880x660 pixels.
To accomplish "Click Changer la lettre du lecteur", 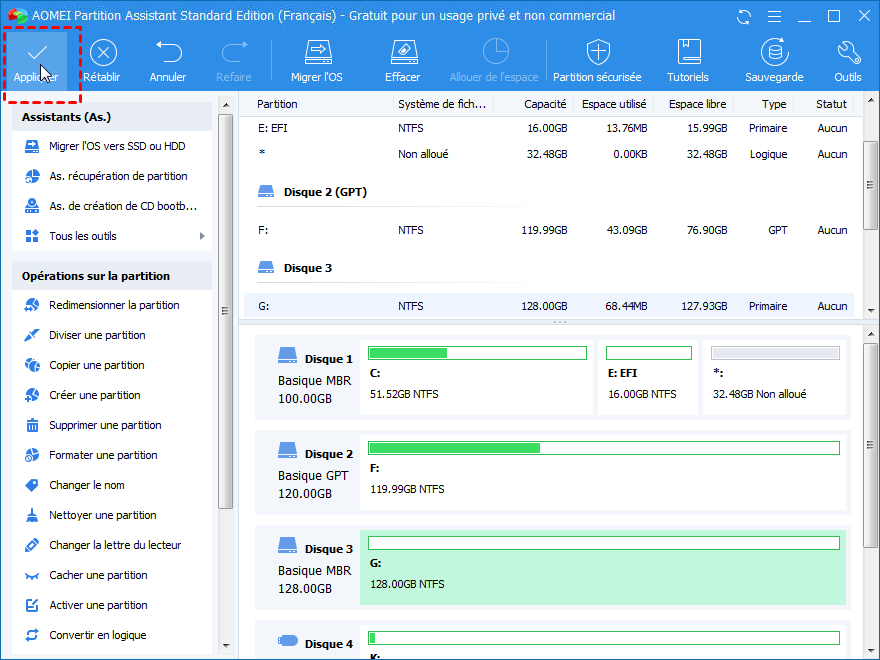I will (115, 545).
